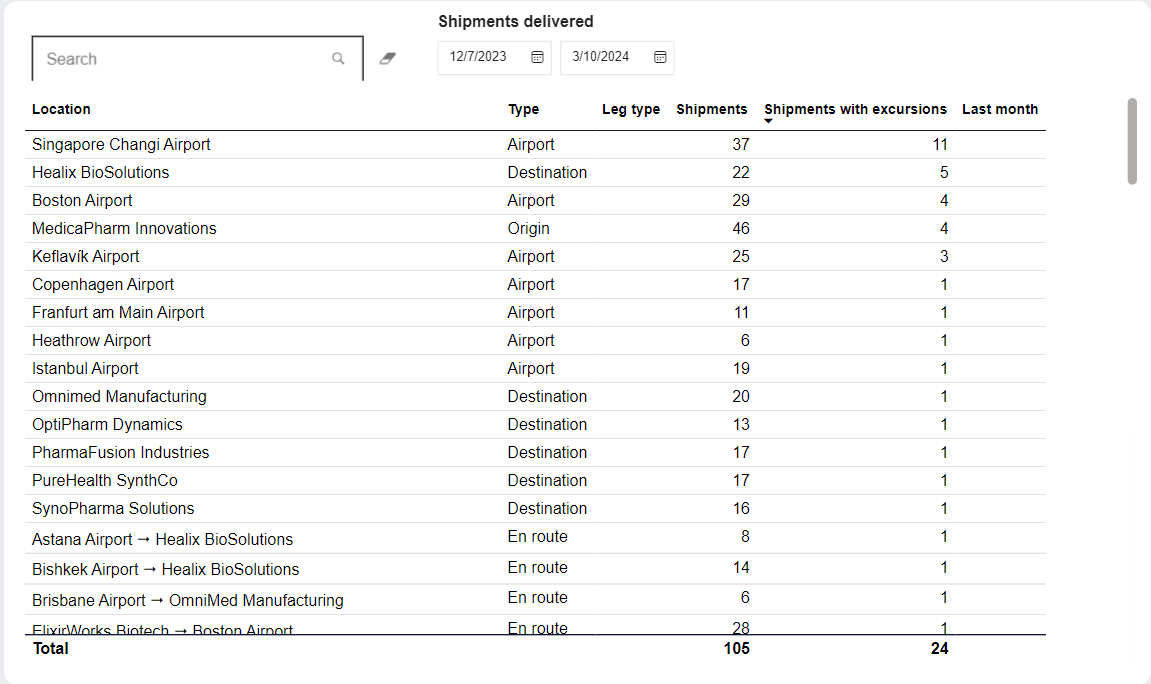Select the Singapore Changi Airport row

click(535, 145)
